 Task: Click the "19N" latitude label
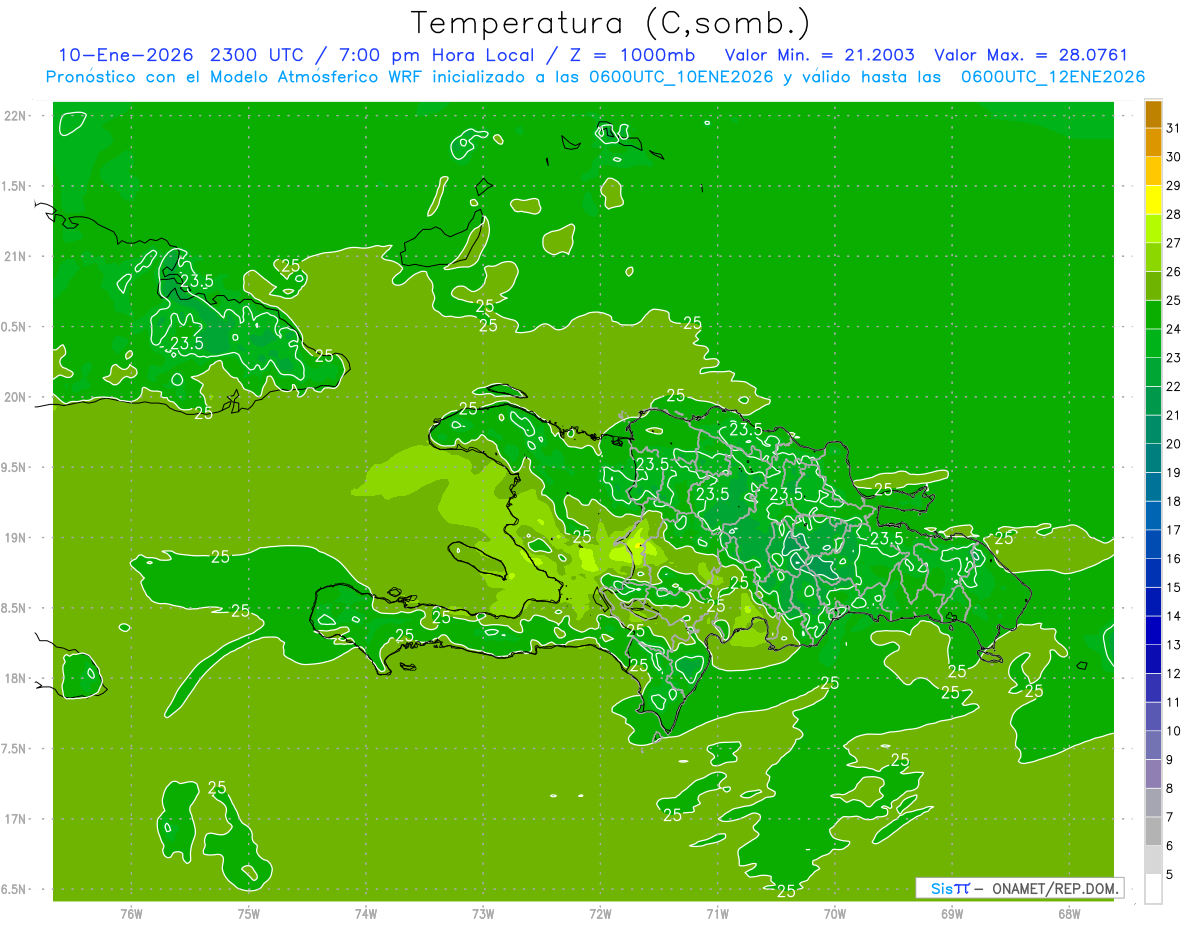tap(16, 538)
